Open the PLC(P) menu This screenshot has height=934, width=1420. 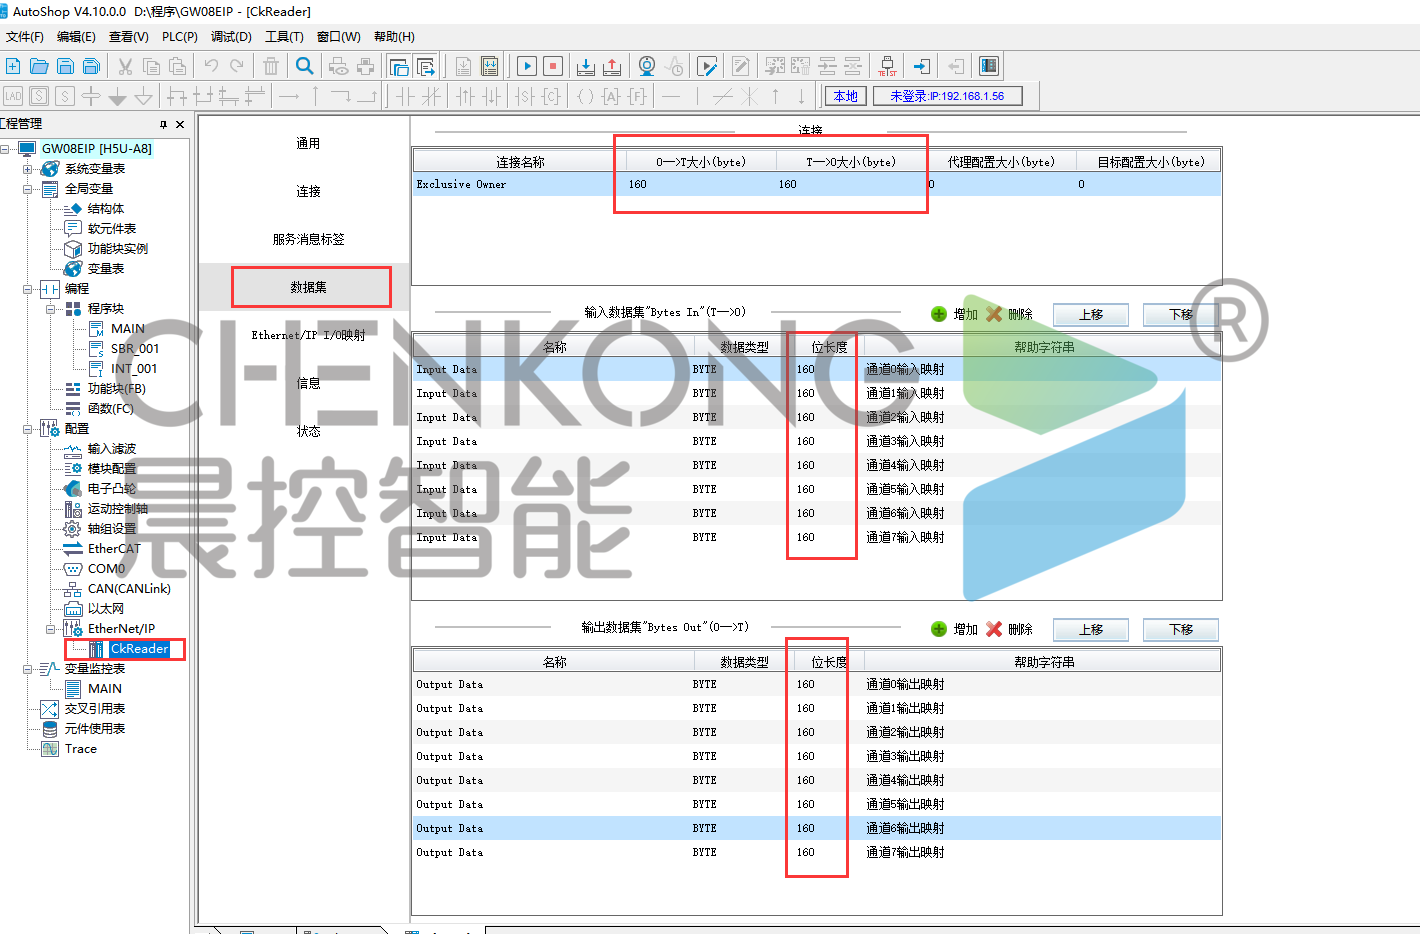coord(180,37)
